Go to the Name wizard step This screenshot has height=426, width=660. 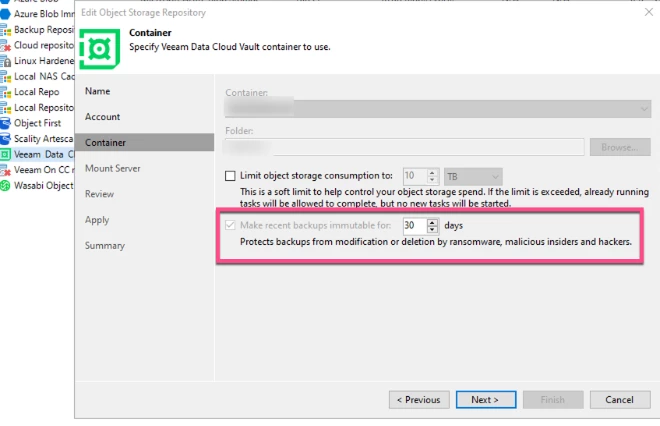click(98, 91)
